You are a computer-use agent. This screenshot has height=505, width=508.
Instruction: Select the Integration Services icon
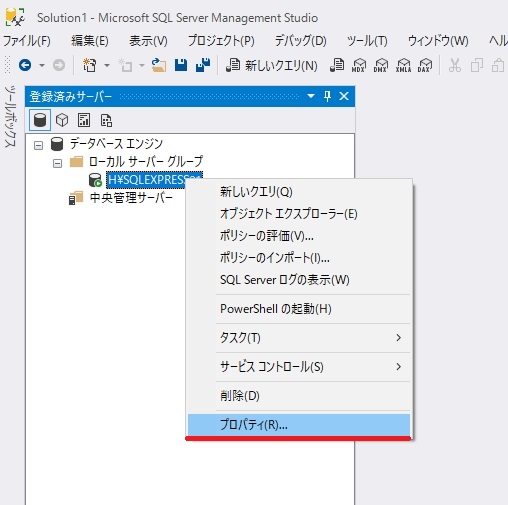(106, 120)
